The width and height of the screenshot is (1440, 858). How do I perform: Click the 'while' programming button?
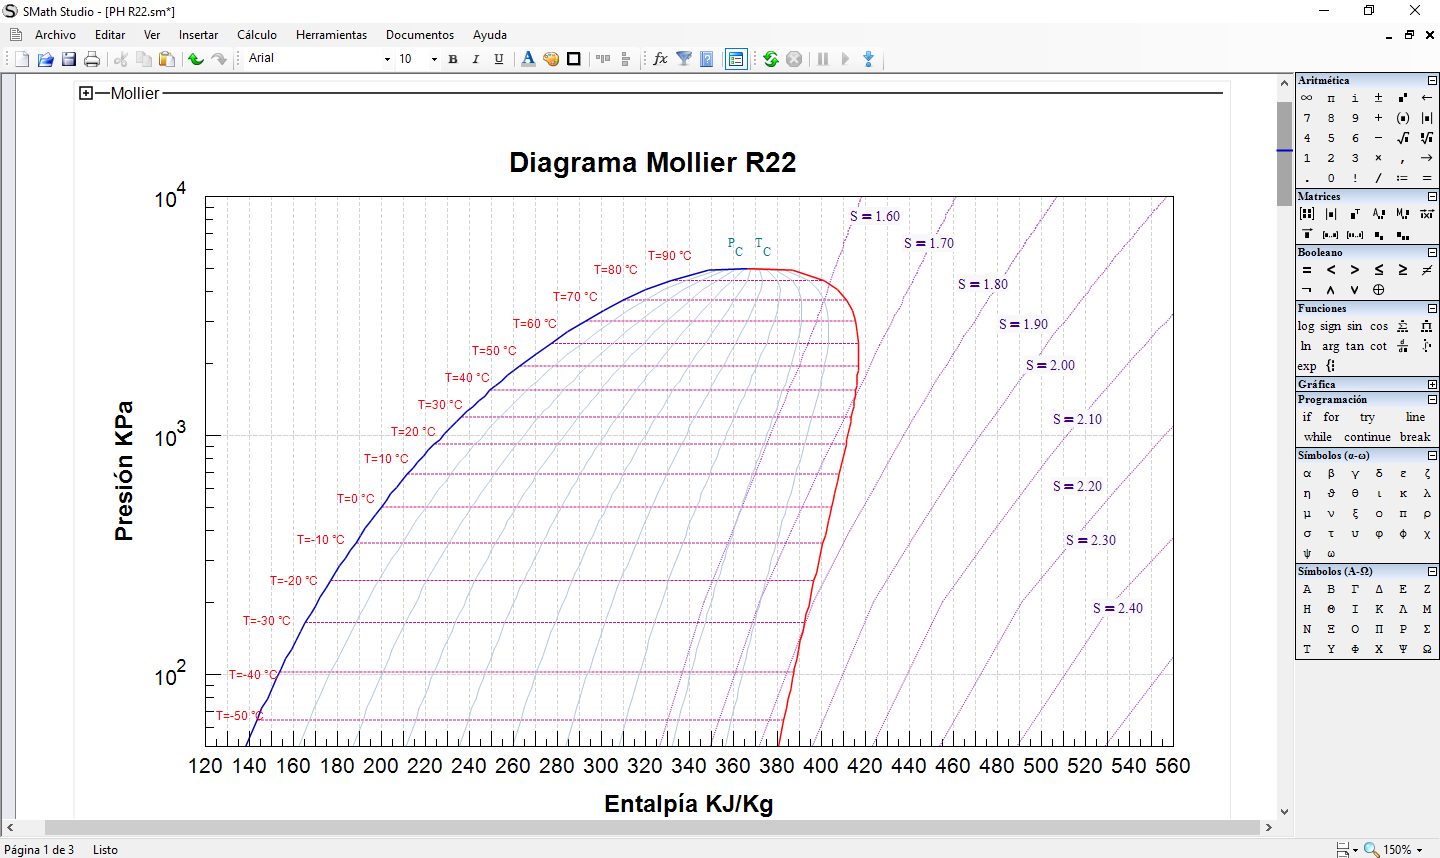pos(1317,437)
